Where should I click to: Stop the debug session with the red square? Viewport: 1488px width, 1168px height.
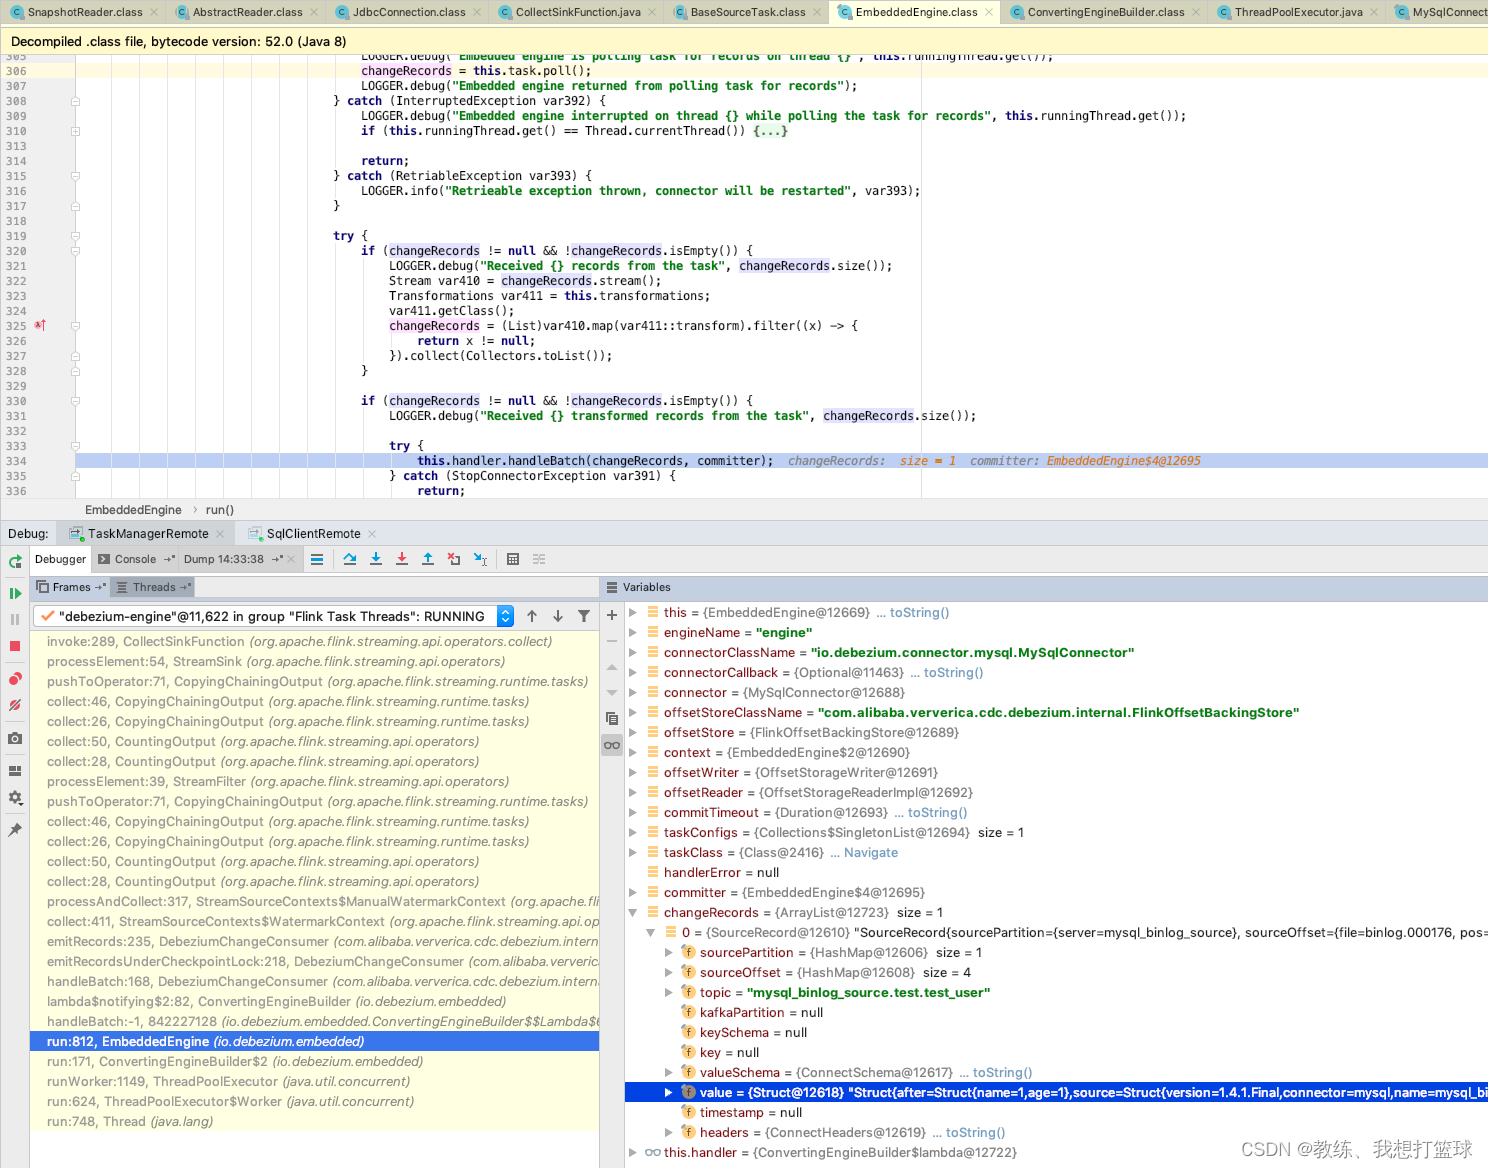tap(15, 646)
